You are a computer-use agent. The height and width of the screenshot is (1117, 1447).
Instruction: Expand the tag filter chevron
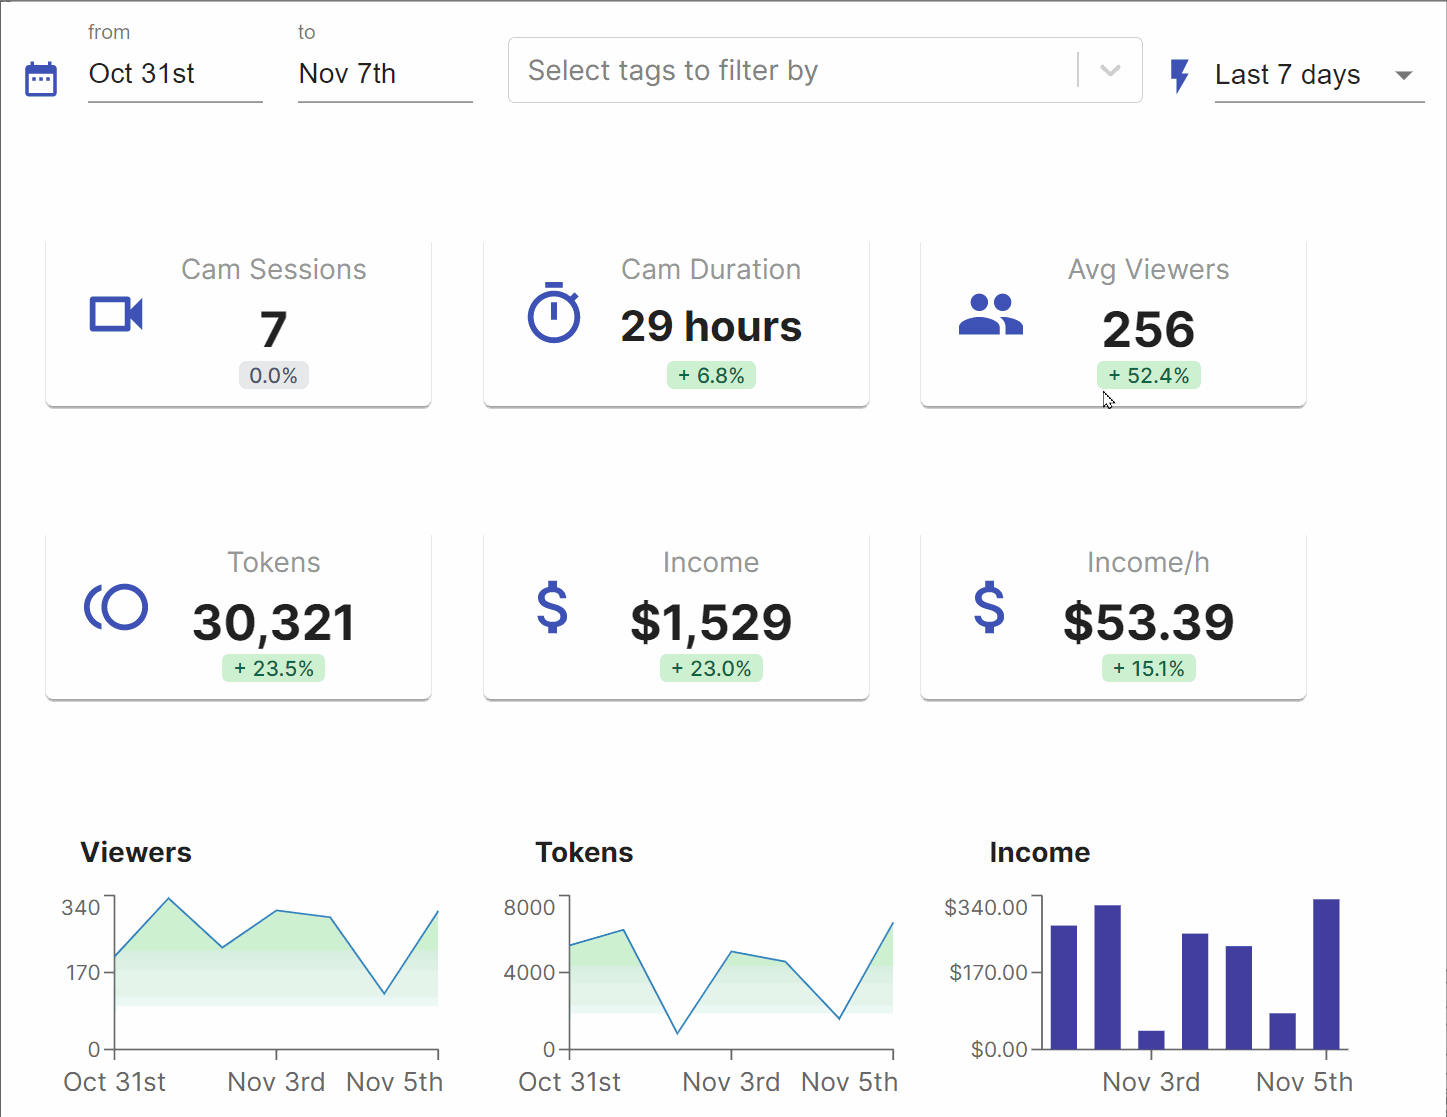tap(1110, 70)
